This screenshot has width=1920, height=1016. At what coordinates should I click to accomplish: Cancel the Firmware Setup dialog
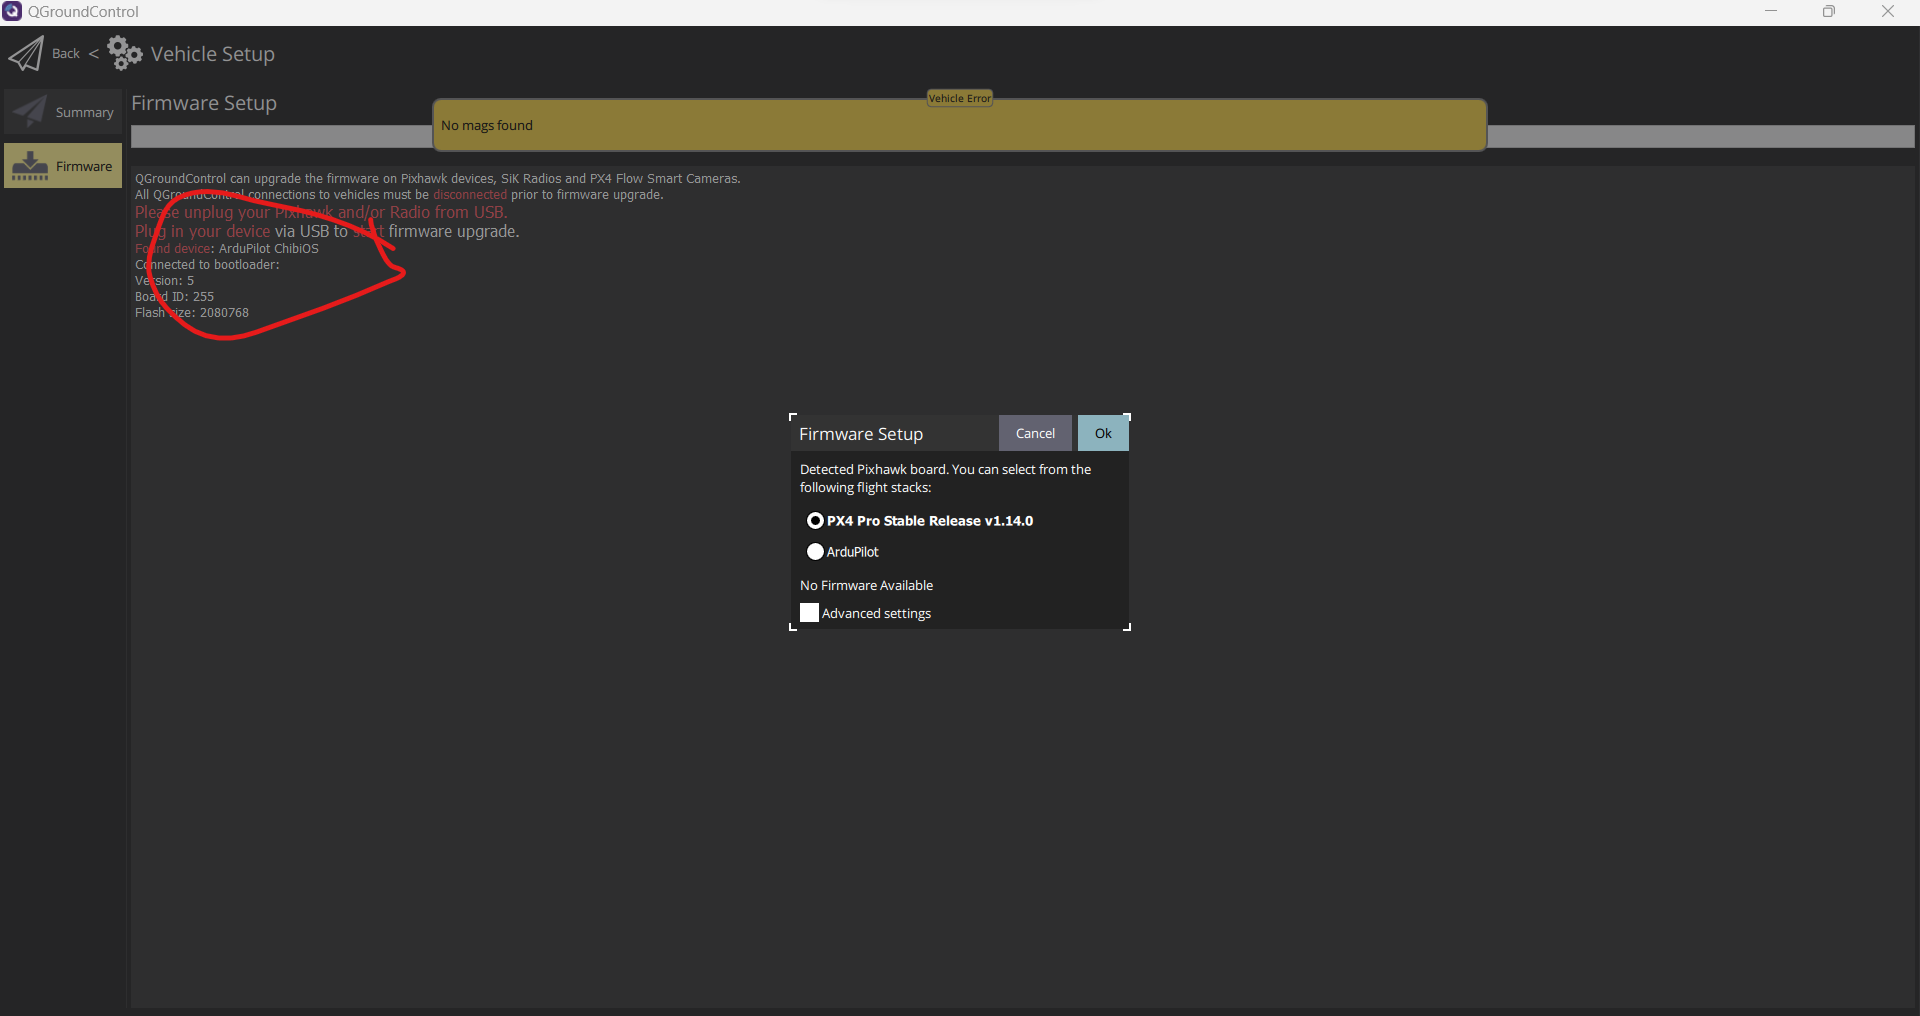[x=1035, y=433]
